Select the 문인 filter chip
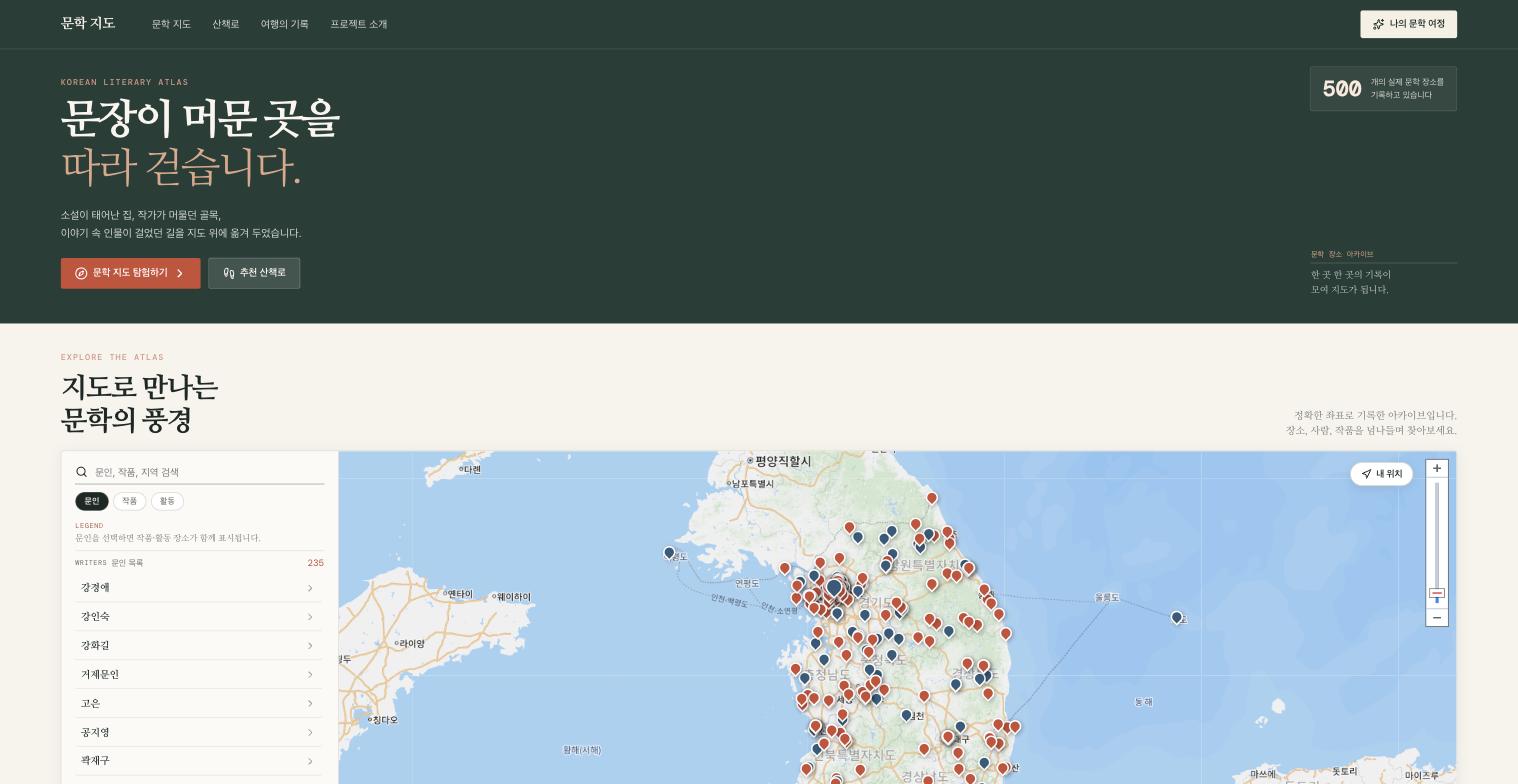The width and height of the screenshot is (1518, 784). click(92, 501)
